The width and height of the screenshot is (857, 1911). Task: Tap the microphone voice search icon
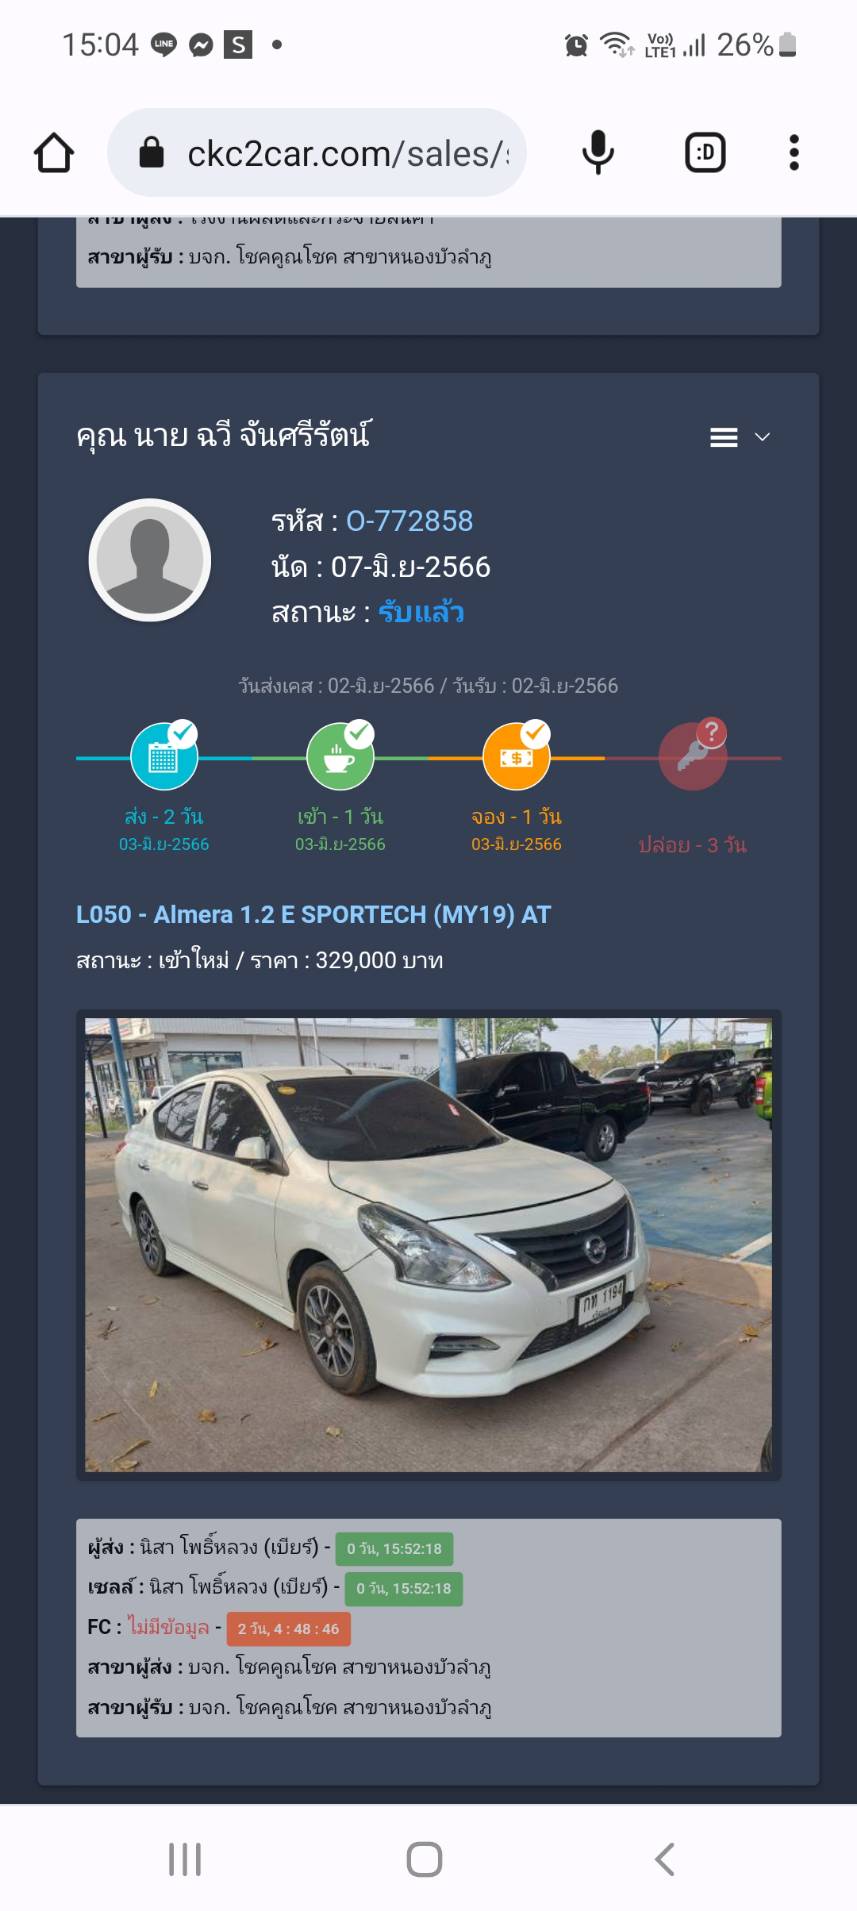[x=598, y=153]
